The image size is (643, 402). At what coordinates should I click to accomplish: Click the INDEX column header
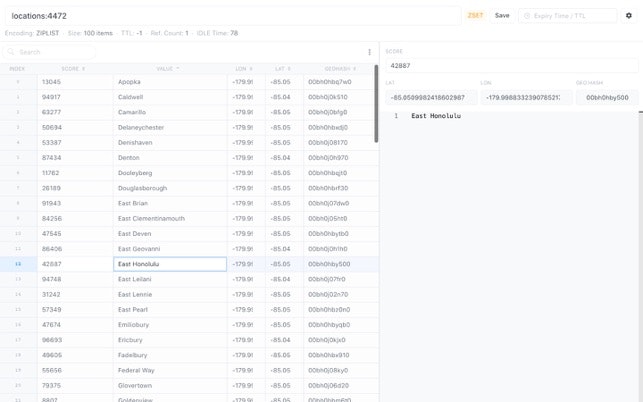pos(17,69)
